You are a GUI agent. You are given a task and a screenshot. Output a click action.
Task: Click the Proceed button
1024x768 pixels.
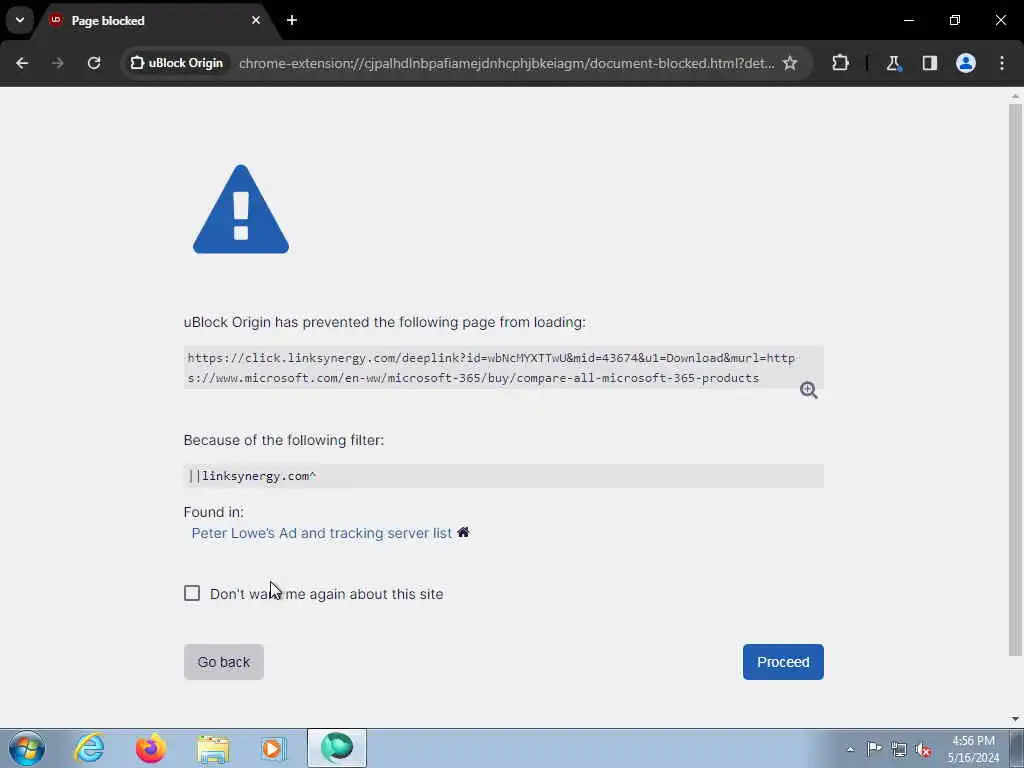[783, 662]
